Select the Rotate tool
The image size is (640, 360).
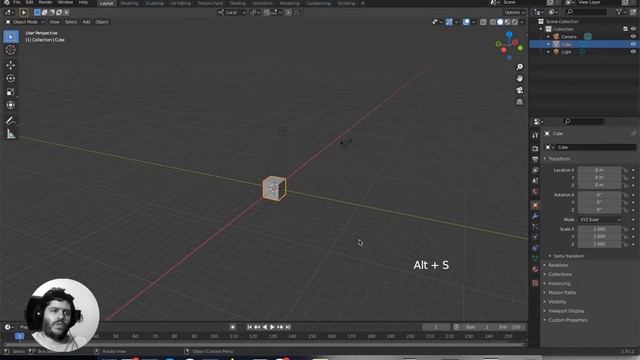click(x=11, y=78)
